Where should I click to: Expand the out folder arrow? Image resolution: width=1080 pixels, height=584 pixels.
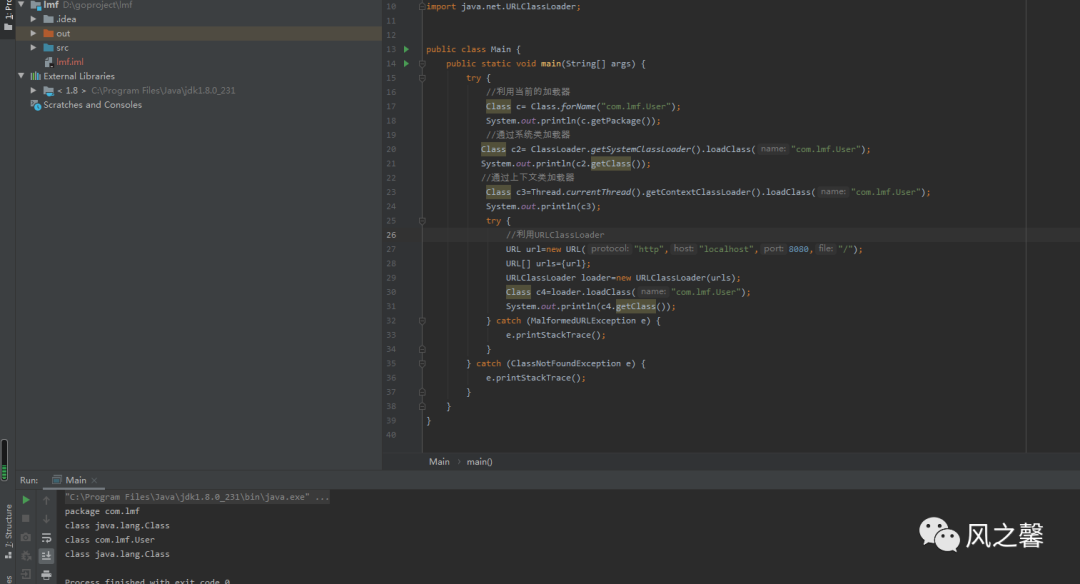(33, 33)
